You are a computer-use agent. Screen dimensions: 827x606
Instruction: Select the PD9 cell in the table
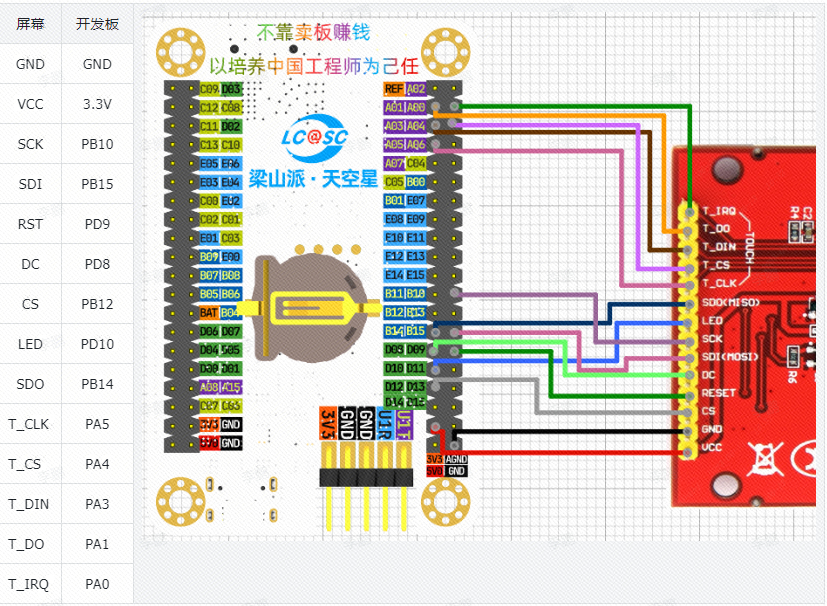pyautogui.click(x=97, y=224)
